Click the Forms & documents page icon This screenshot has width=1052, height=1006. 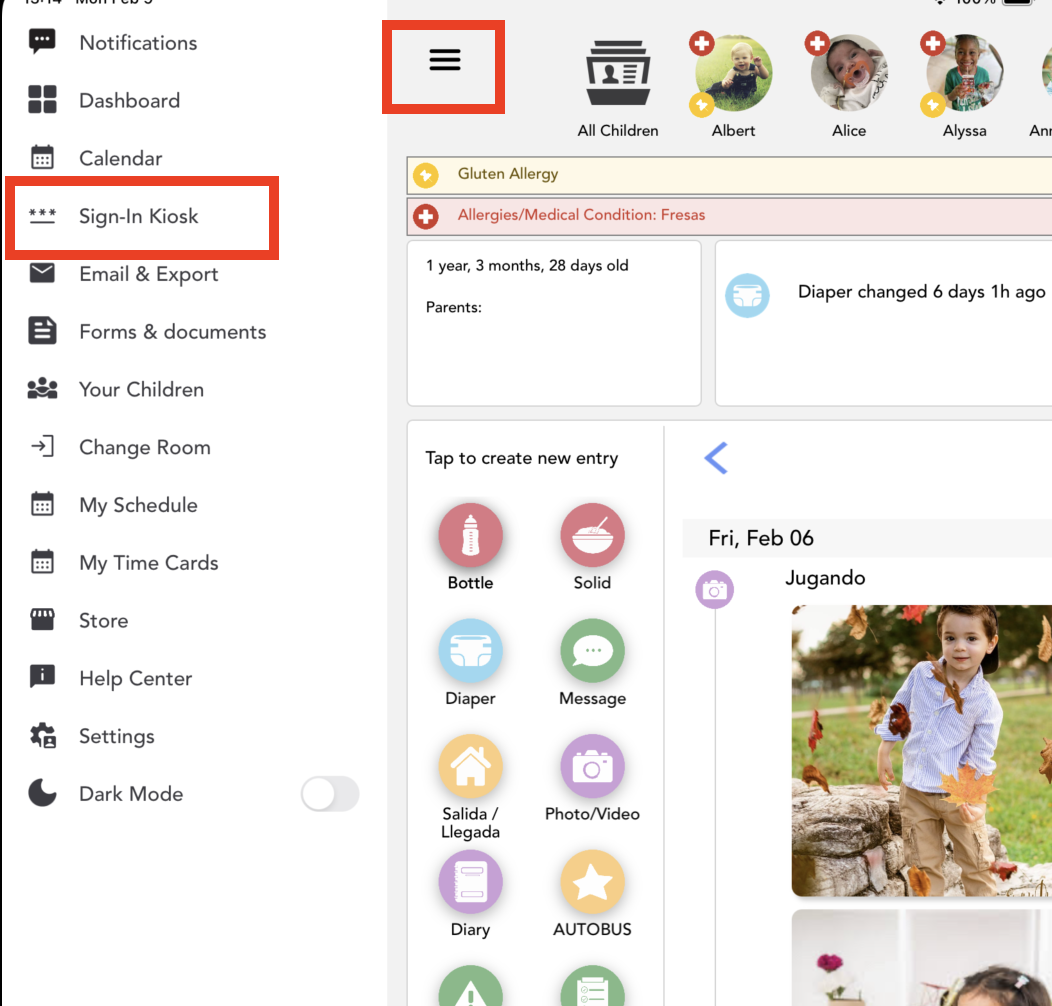pos(42,331)
